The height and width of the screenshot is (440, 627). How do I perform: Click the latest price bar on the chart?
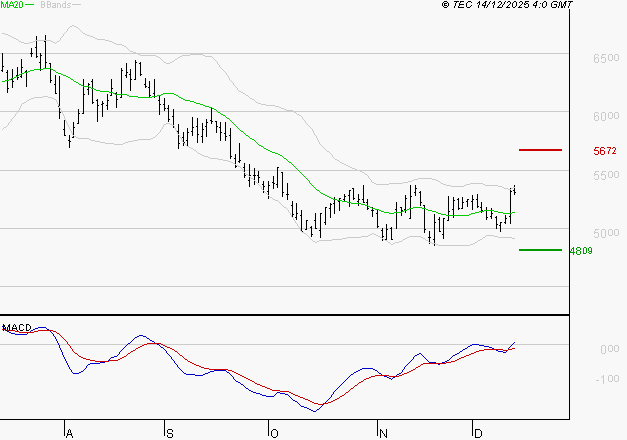click(515, 190)
